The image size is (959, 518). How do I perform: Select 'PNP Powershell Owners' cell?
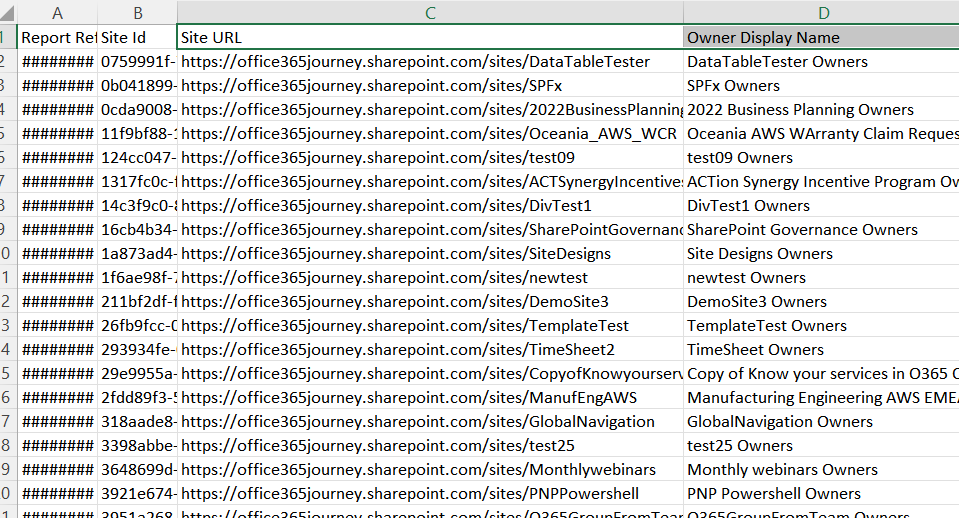[x=821, y=494]
